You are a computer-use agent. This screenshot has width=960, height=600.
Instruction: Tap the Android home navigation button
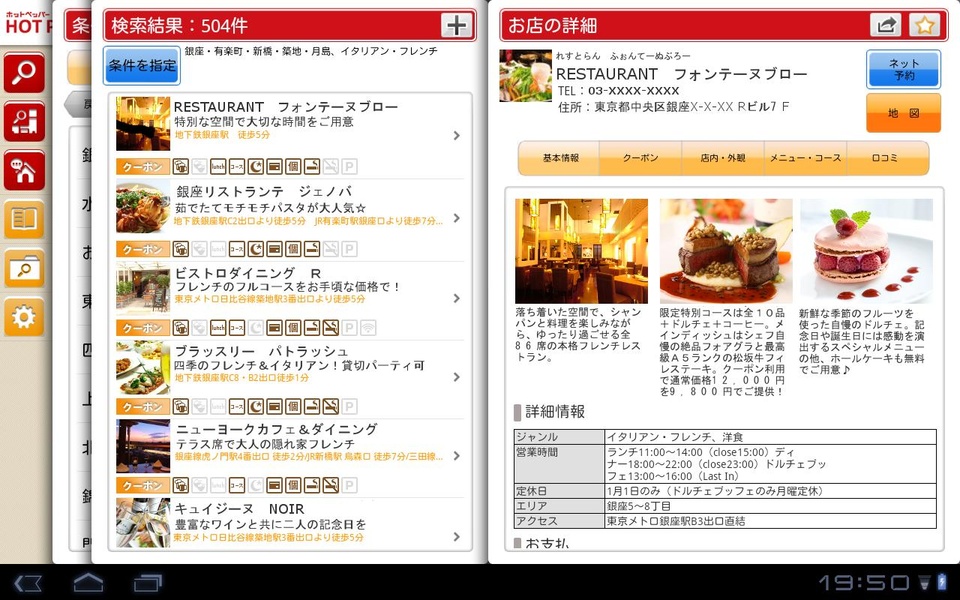(x=89, y=582)
